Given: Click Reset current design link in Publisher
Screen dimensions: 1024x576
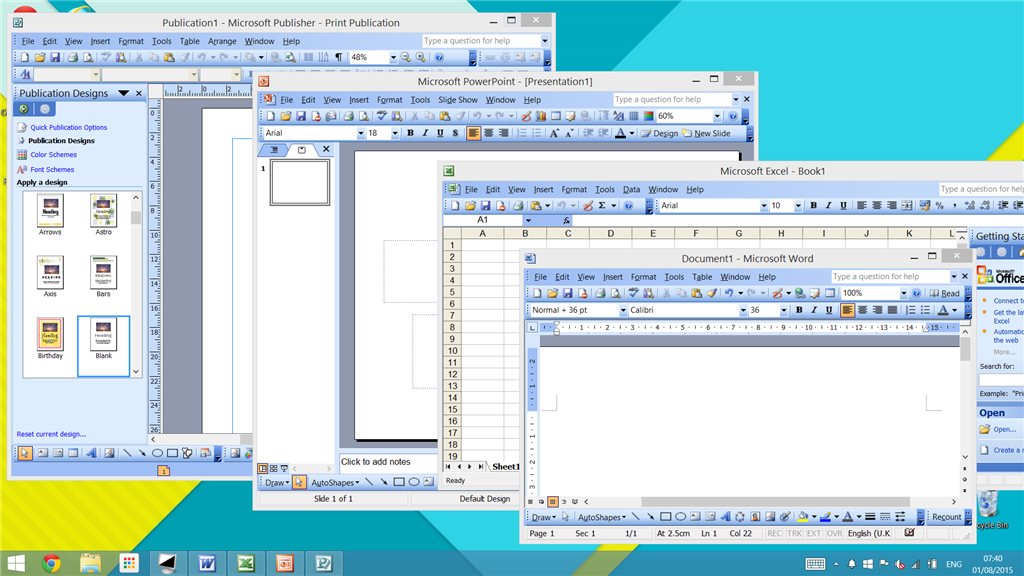Looking at the screenshot, I should tap(51, 434).
